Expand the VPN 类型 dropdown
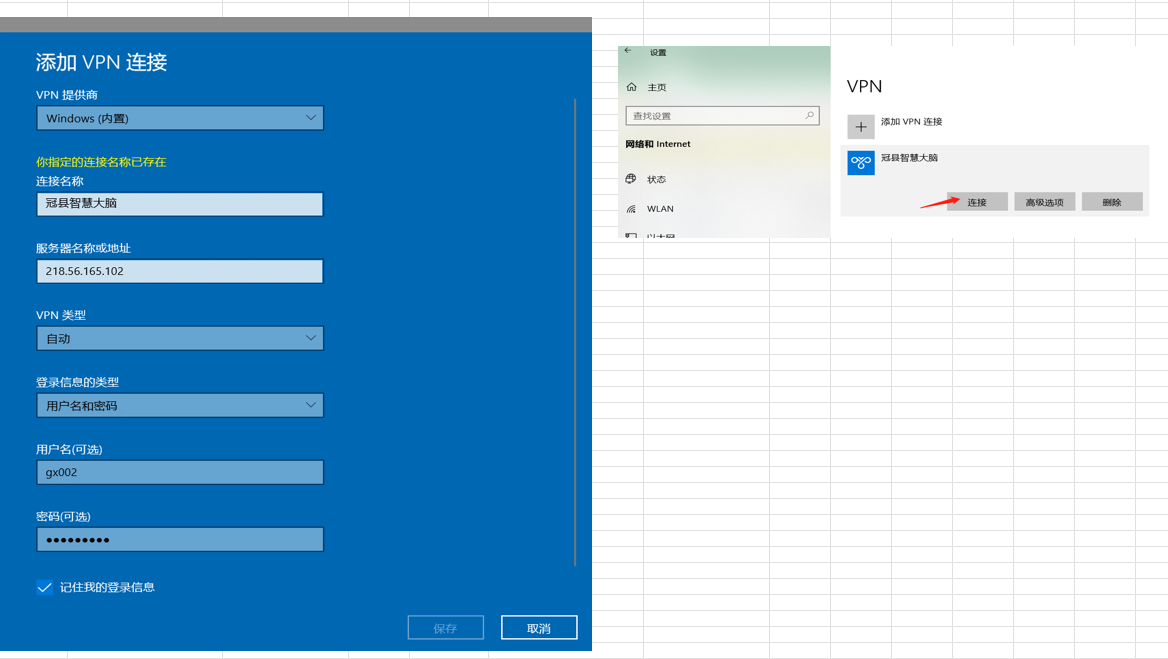This screenshot has height=659, width=1168. pos(180,338)
